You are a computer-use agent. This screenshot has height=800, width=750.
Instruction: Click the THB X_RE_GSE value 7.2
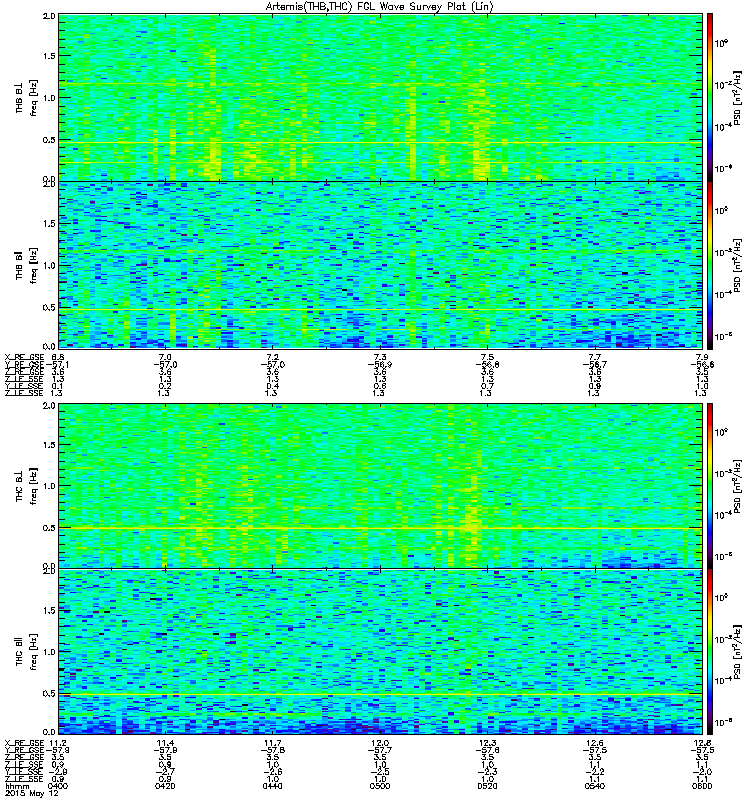coord(272,357)
